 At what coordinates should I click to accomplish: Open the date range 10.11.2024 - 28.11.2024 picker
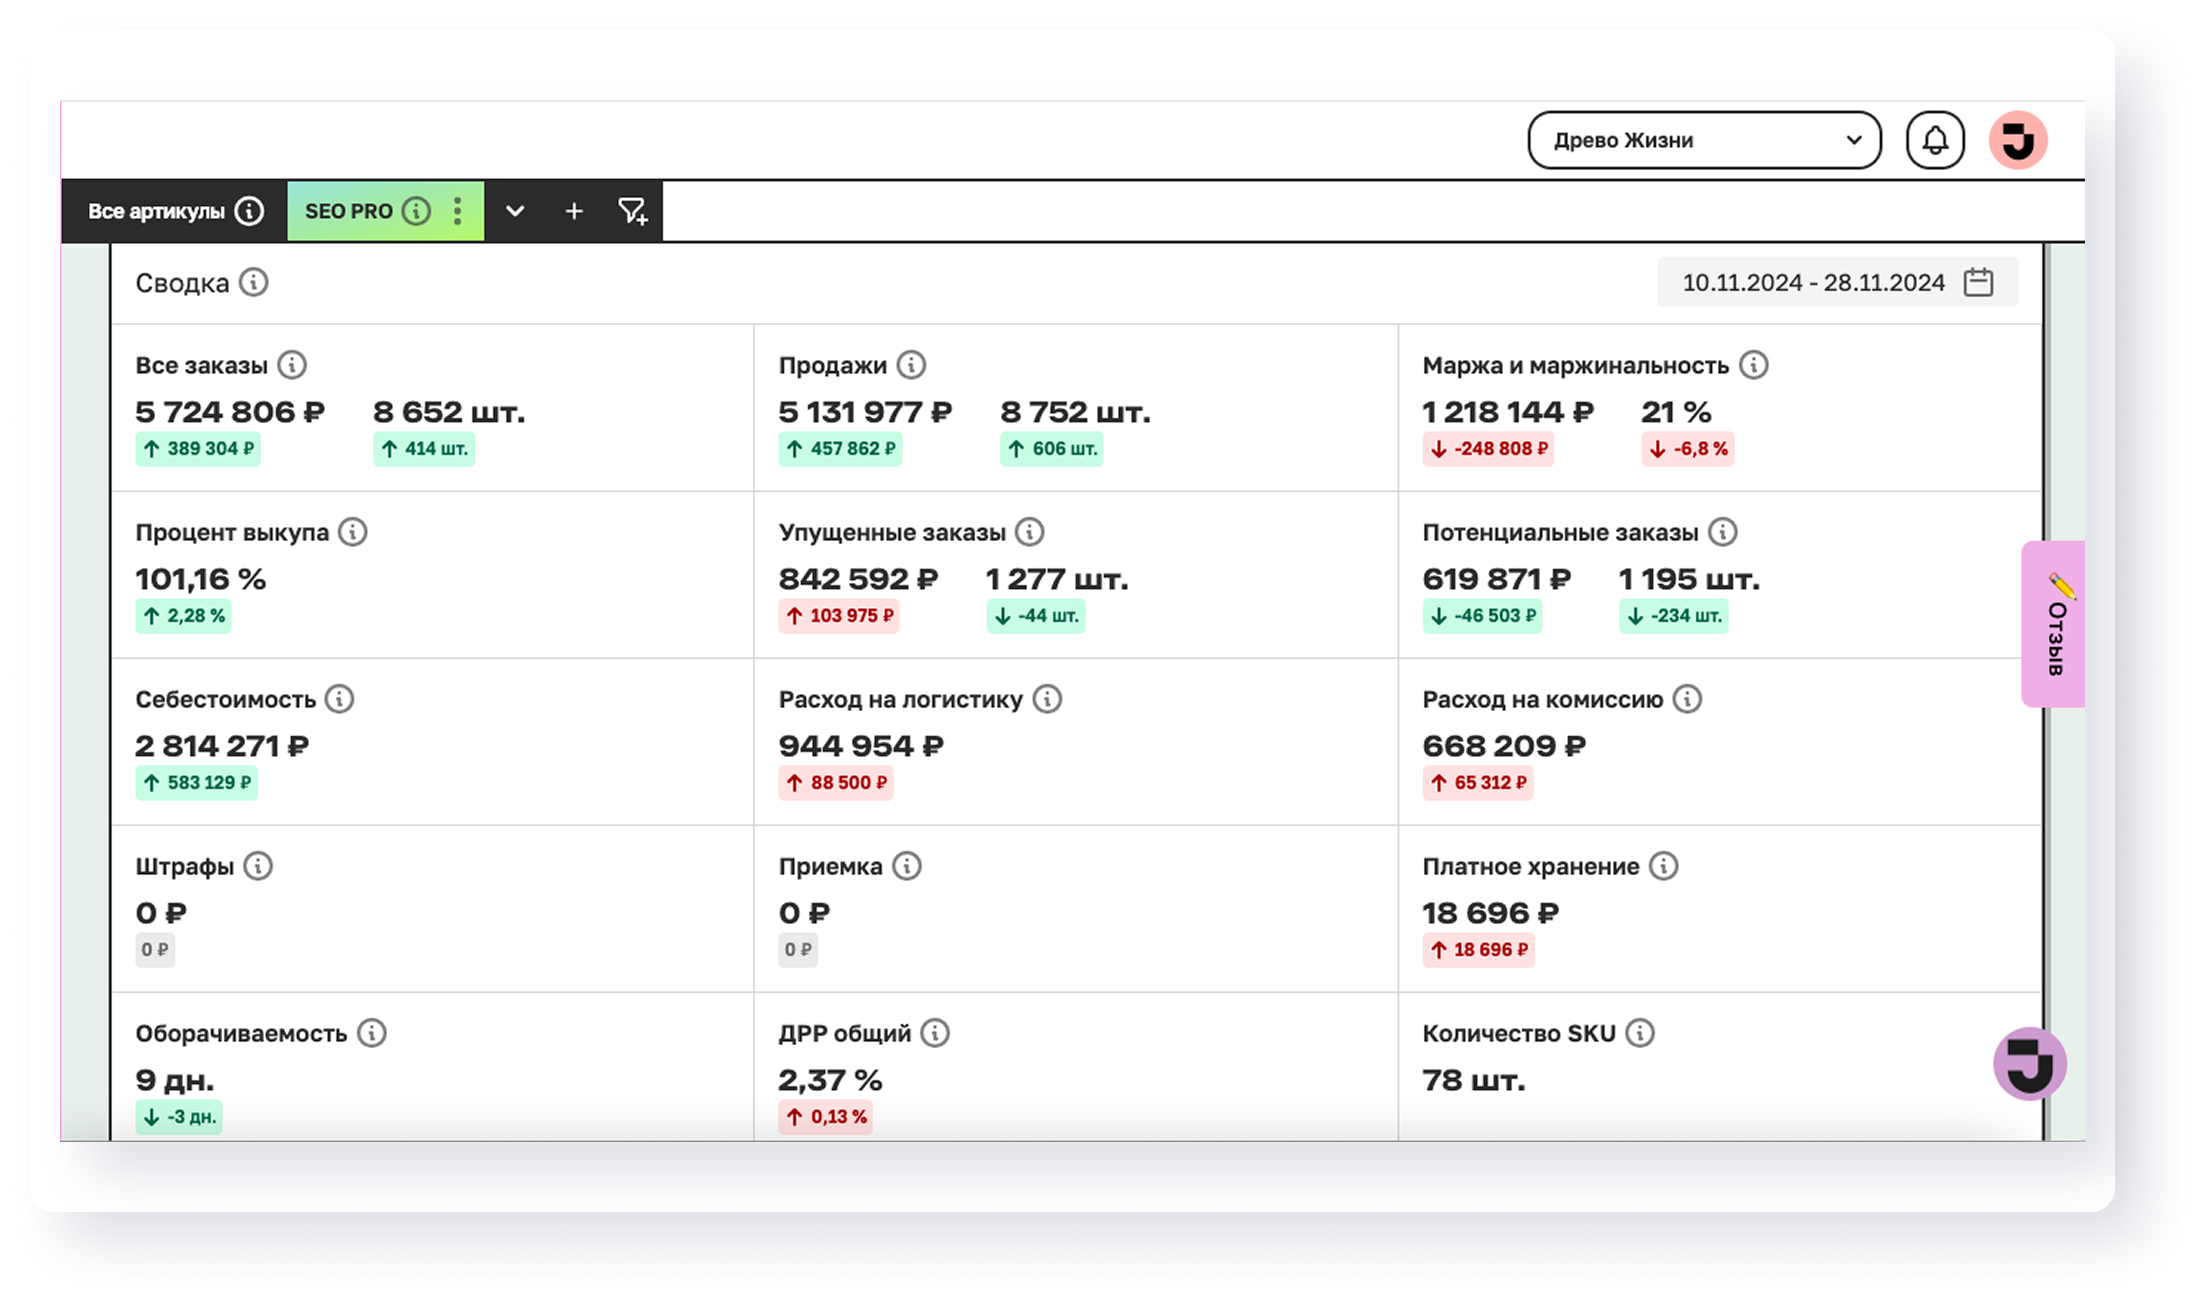(x=1837, y=283)
